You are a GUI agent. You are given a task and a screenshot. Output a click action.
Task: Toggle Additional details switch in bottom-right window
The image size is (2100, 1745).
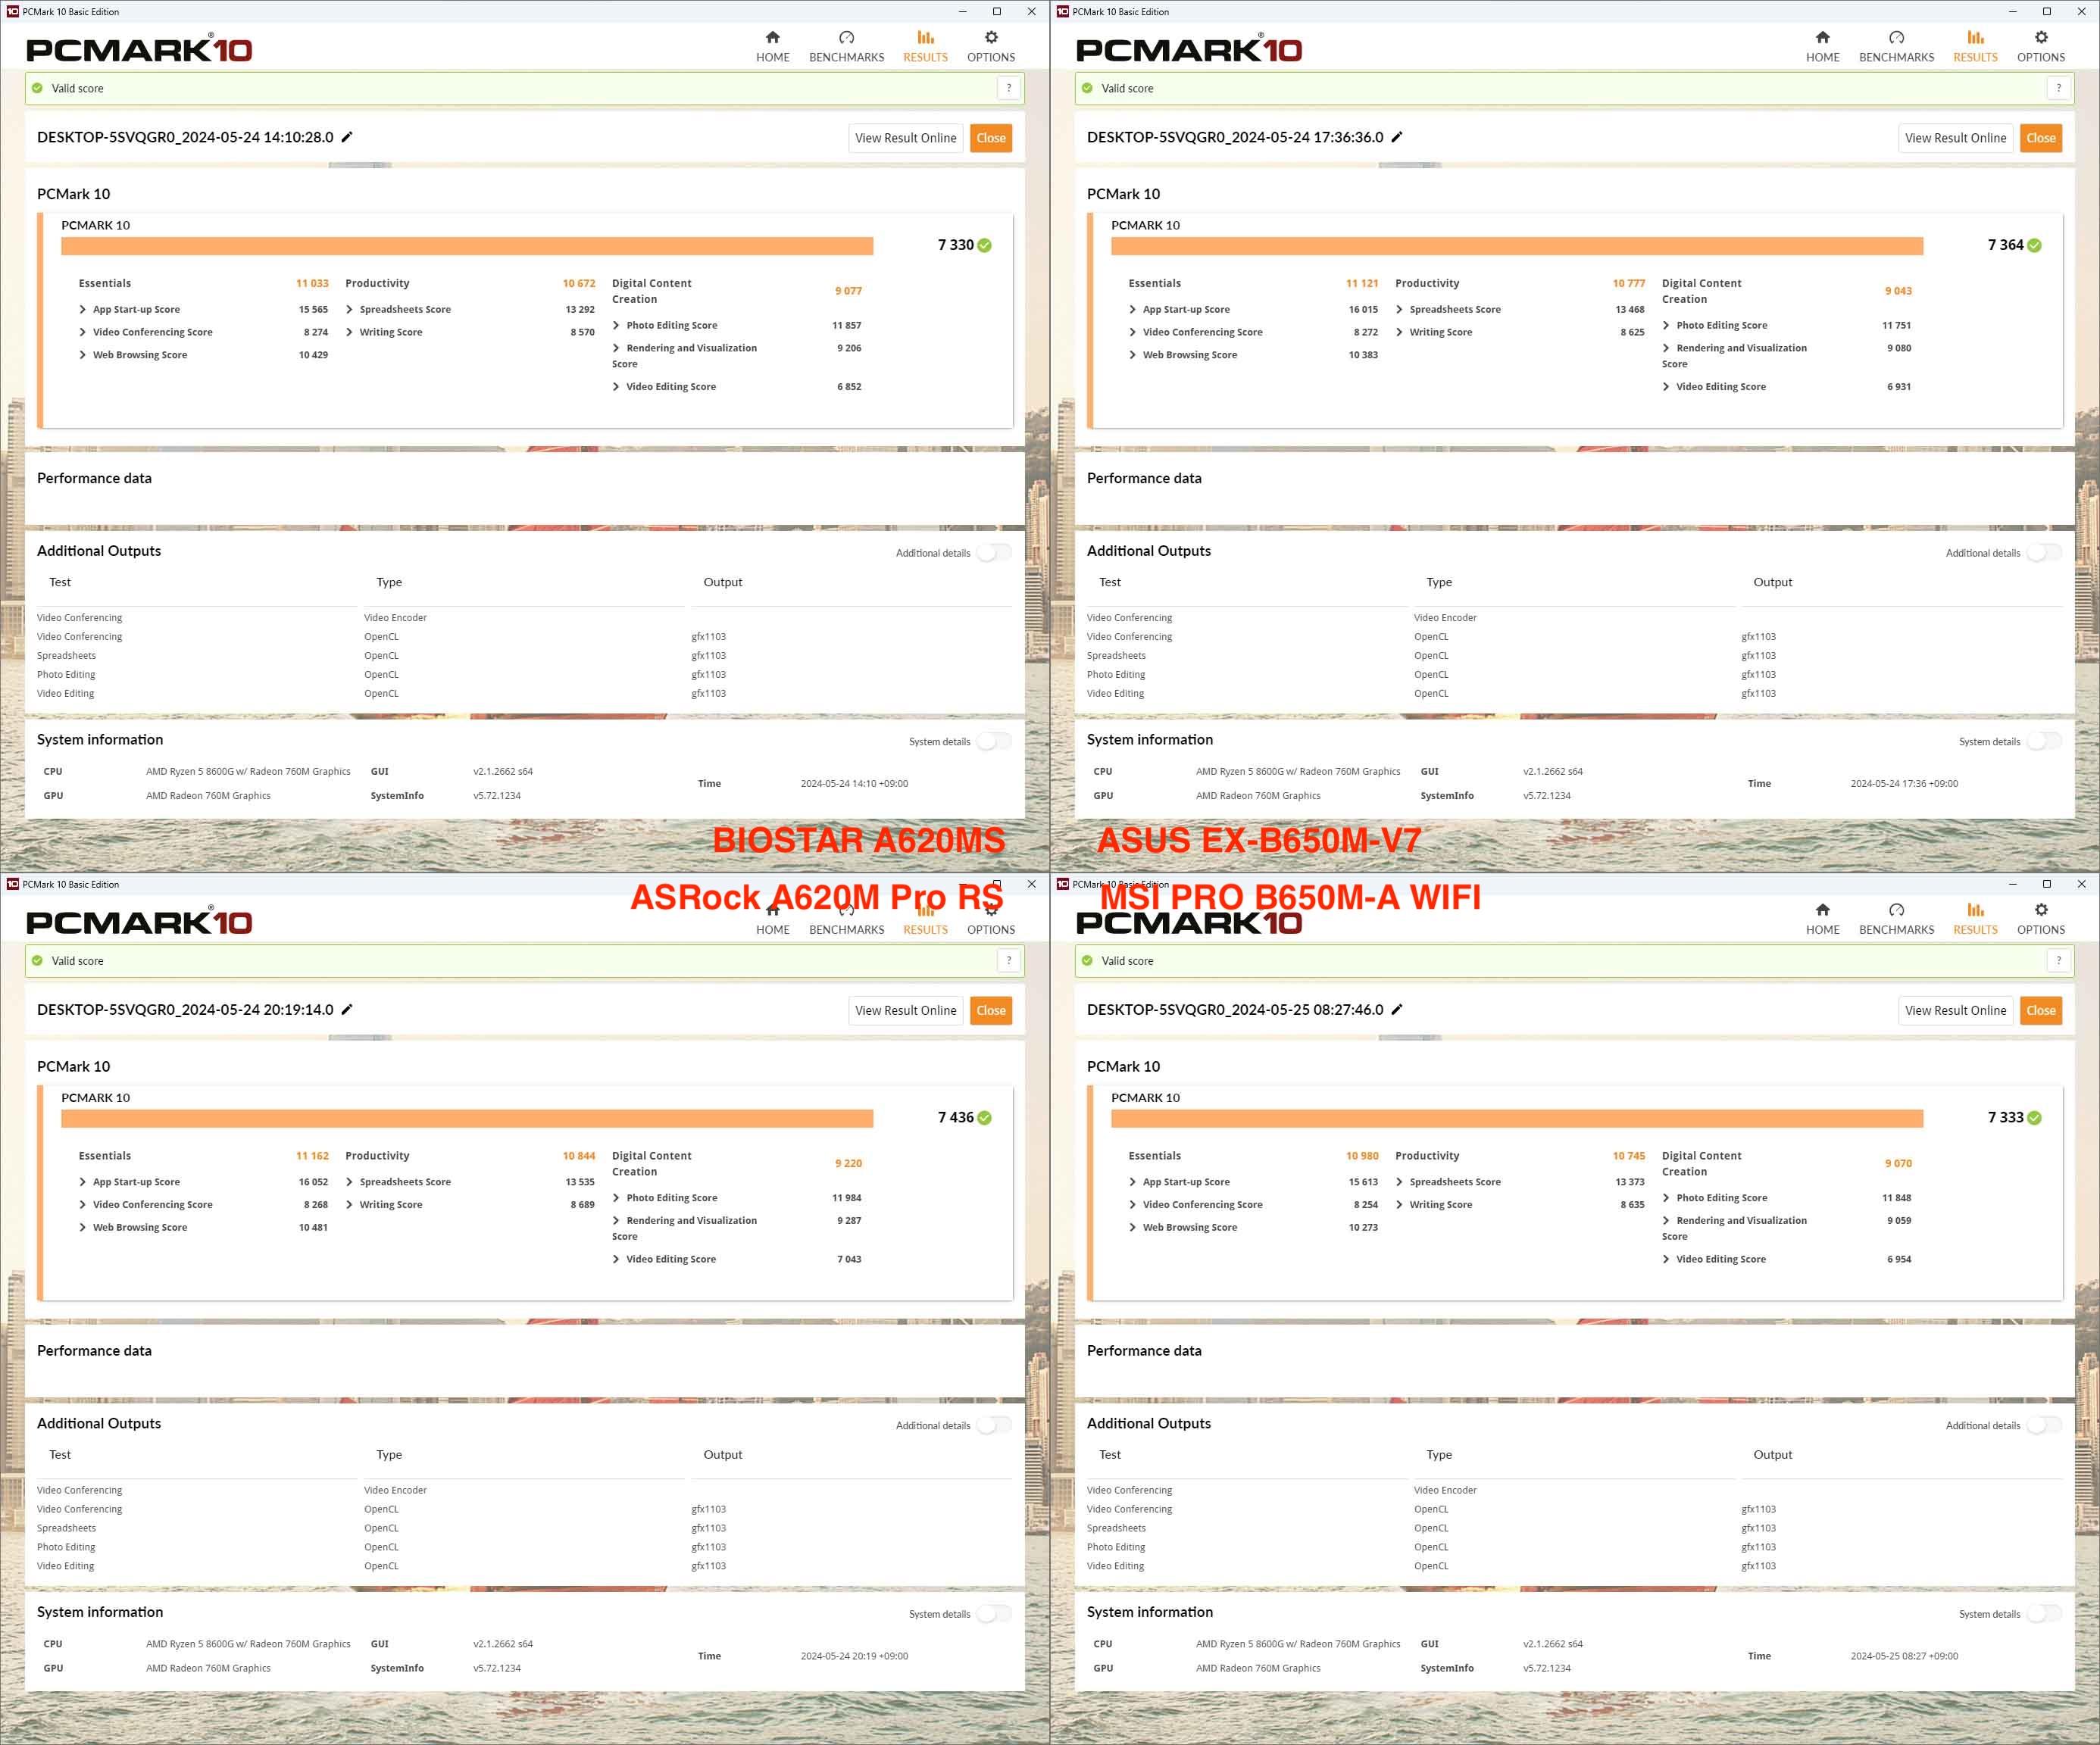point(2044,1425)
